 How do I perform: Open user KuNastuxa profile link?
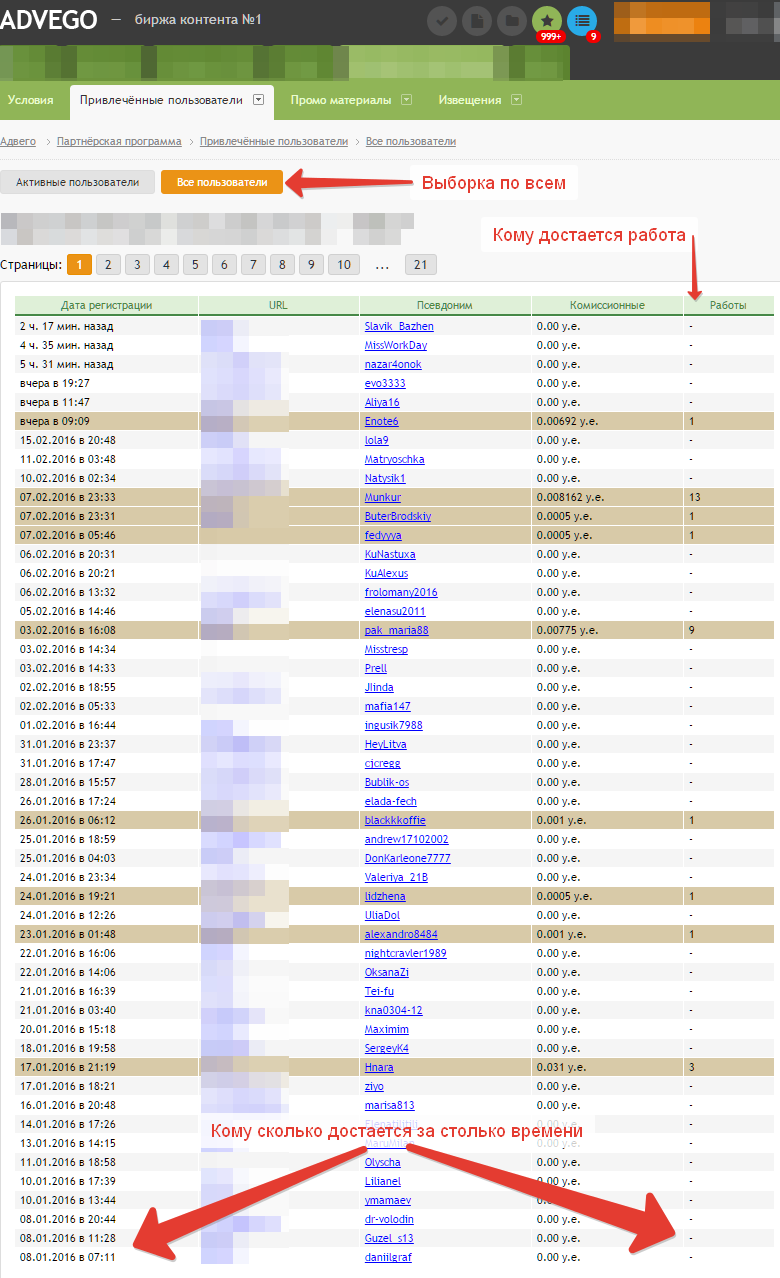pos(390,554)
